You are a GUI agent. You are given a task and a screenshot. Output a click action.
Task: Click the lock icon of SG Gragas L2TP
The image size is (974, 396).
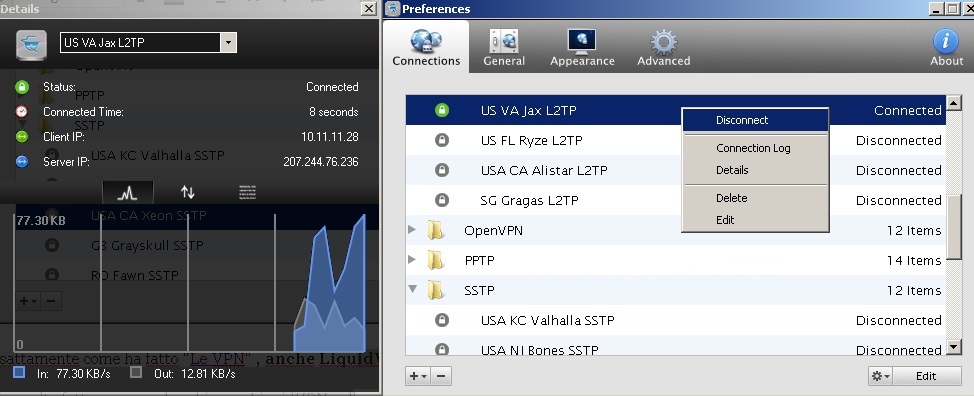[442, 200]
